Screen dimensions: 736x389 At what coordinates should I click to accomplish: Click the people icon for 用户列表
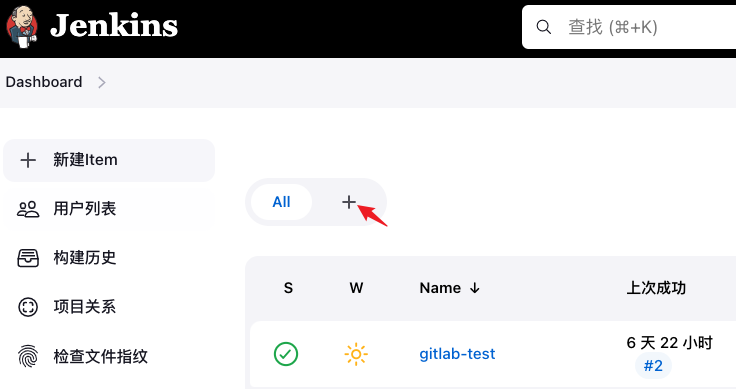pyautogui.click(x=28, y=209)
